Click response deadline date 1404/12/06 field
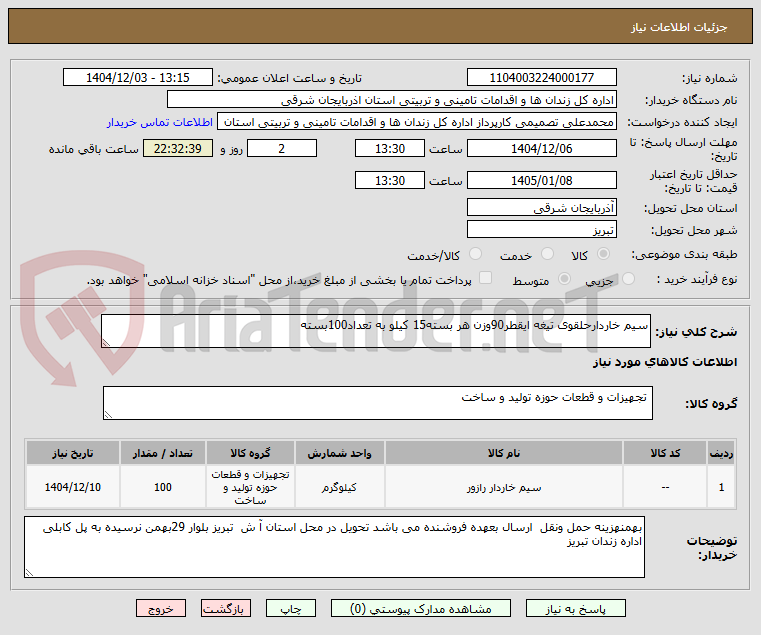761x635 pixels. [x=542, y=149]
